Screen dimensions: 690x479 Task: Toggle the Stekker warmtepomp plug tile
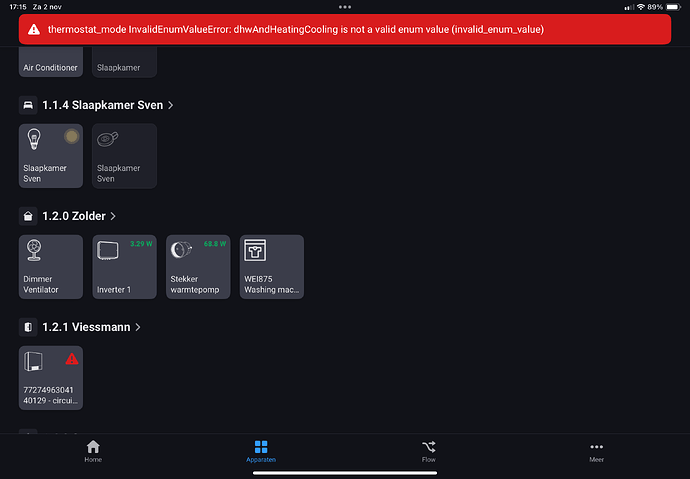point(198,267)
